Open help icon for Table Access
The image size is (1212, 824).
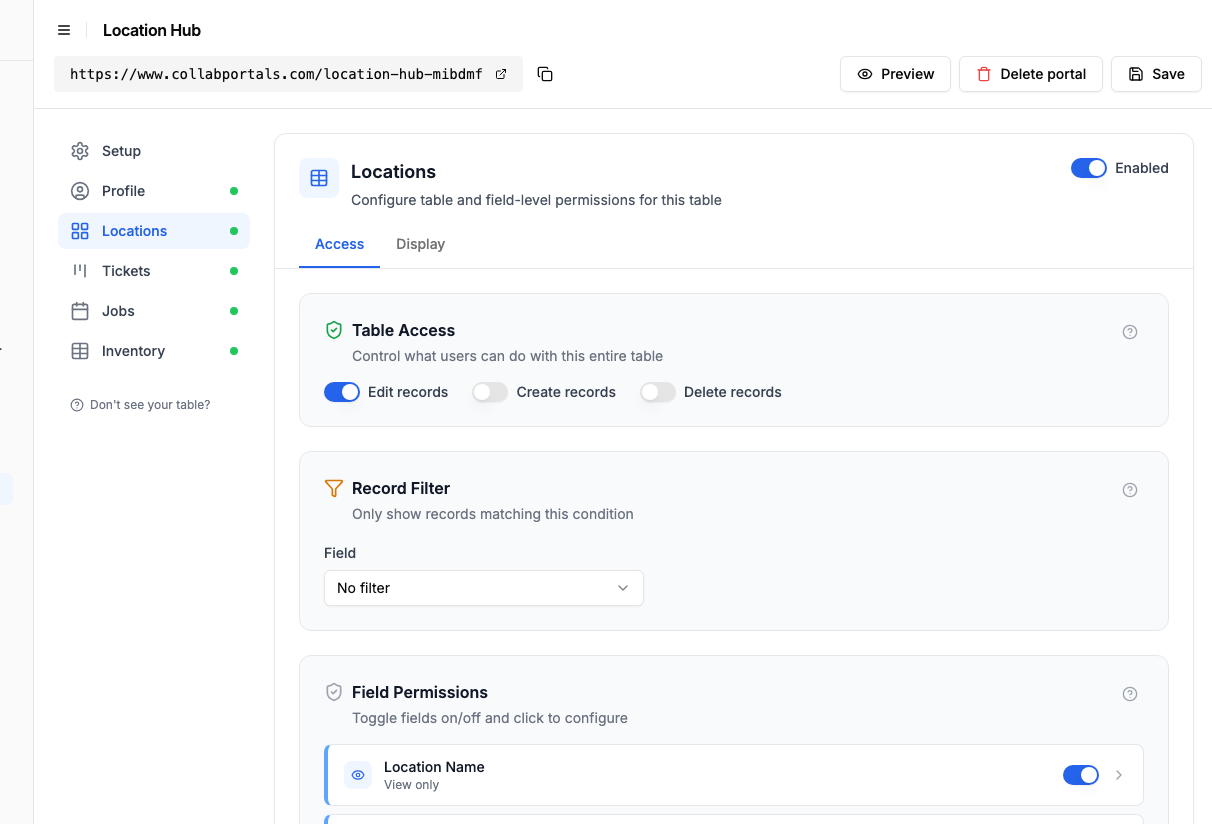pos(1130,332)
